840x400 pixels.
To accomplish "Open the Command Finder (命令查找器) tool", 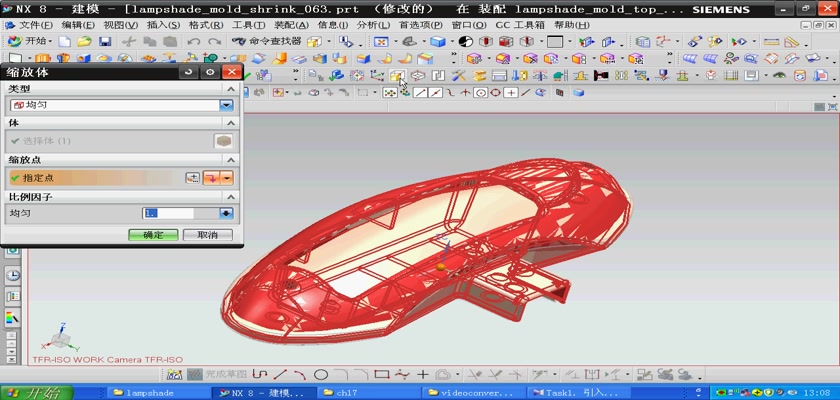I will coord(266,42).
